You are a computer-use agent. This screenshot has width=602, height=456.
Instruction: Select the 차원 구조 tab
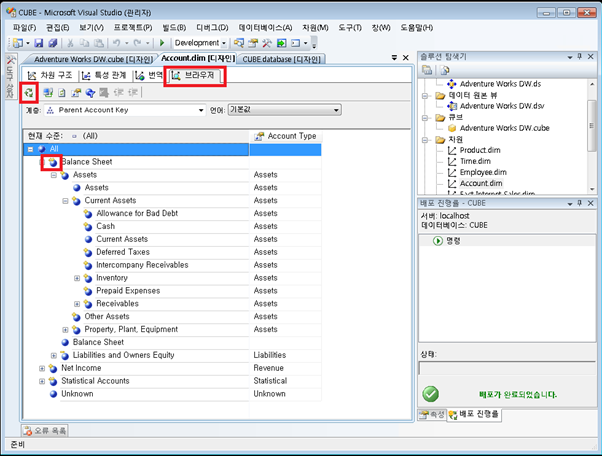tap(50, 75)
